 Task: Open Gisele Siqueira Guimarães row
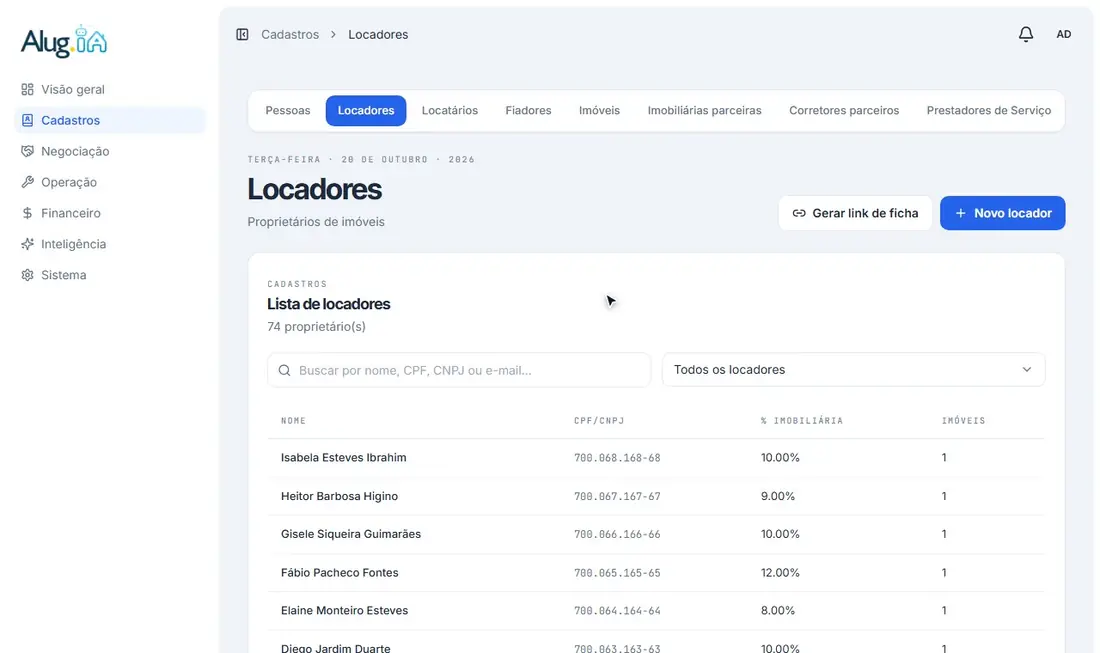click(x=656, y=534)
